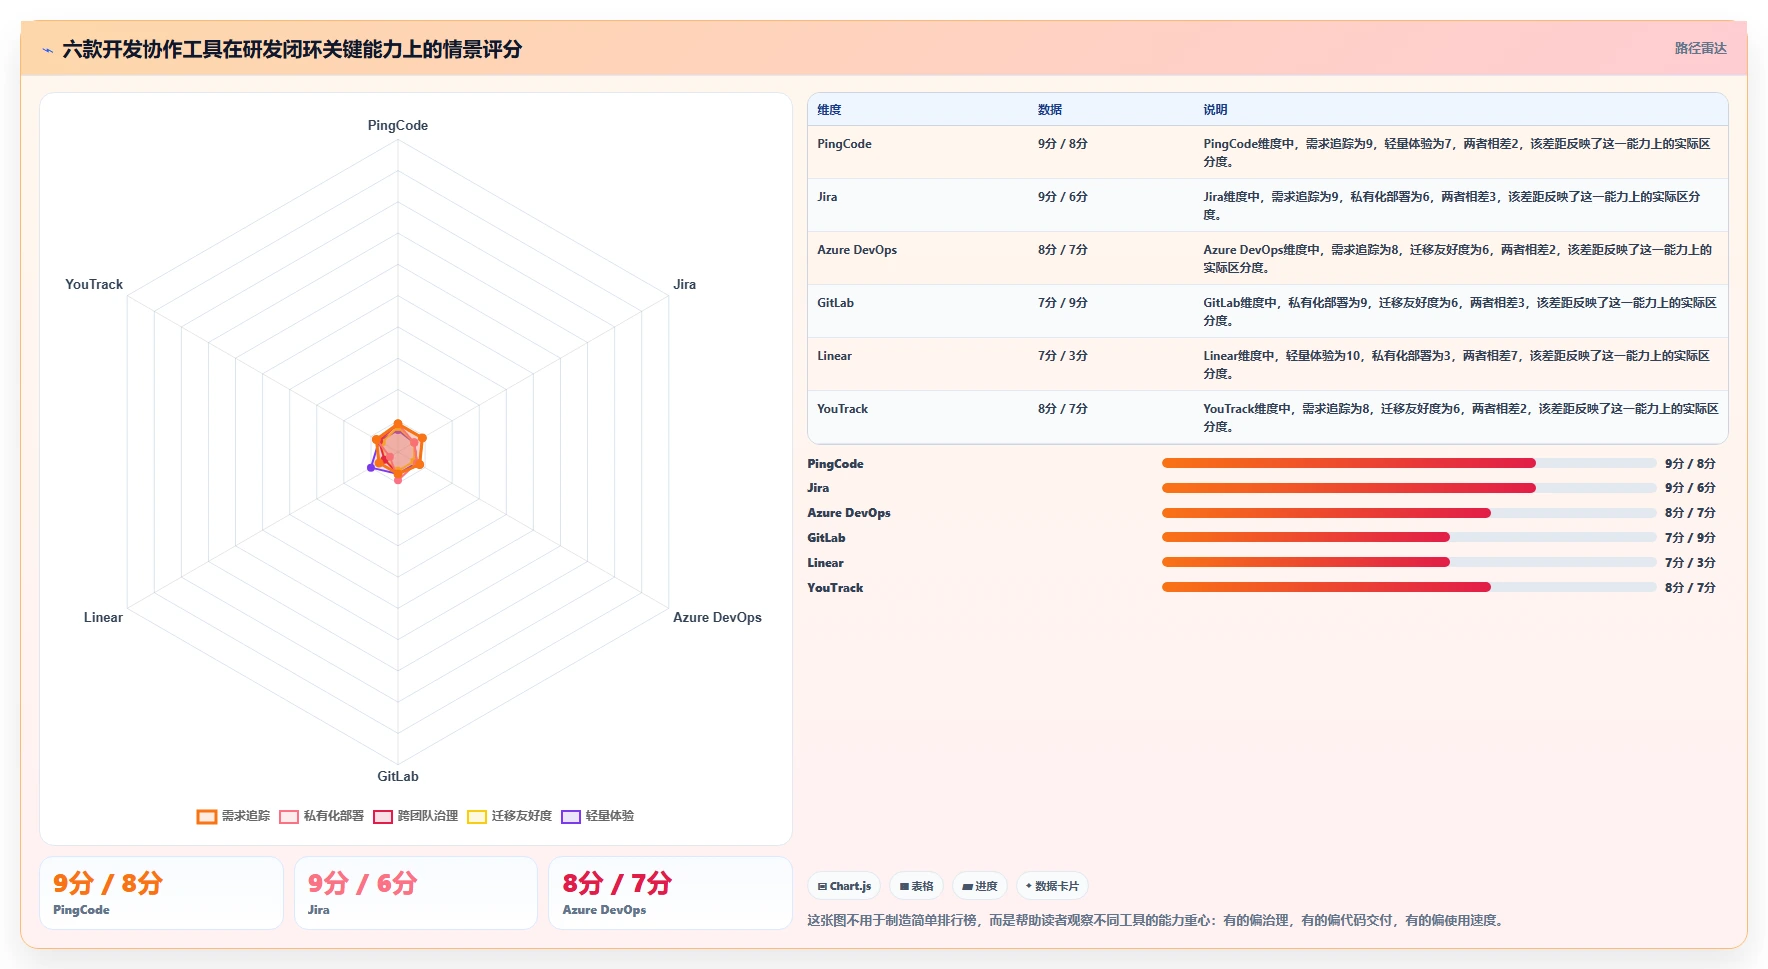
Task: Click the GitLab cell in table
Action: point(835,303)
